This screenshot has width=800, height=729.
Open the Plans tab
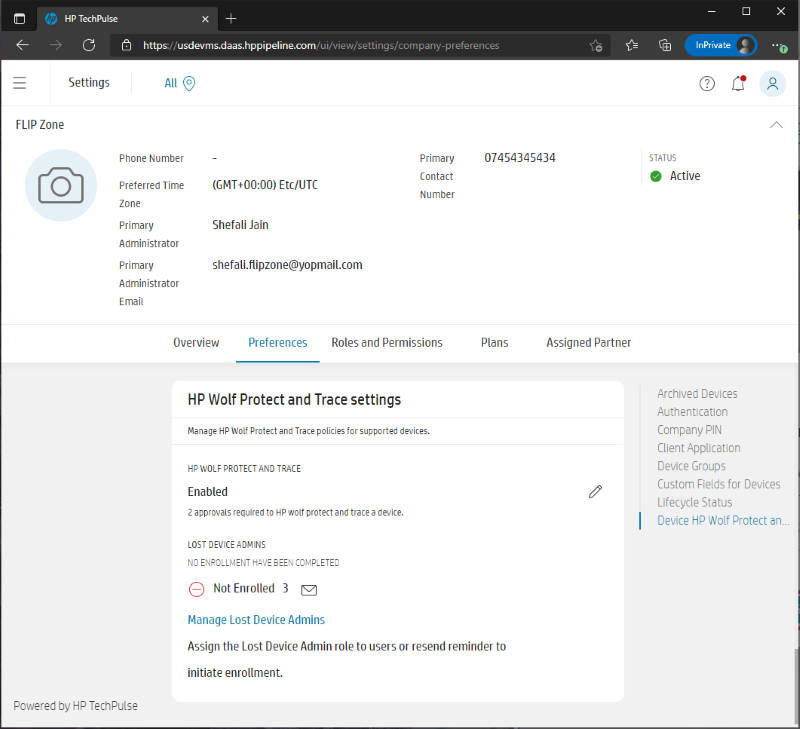(x=494, y=342)
